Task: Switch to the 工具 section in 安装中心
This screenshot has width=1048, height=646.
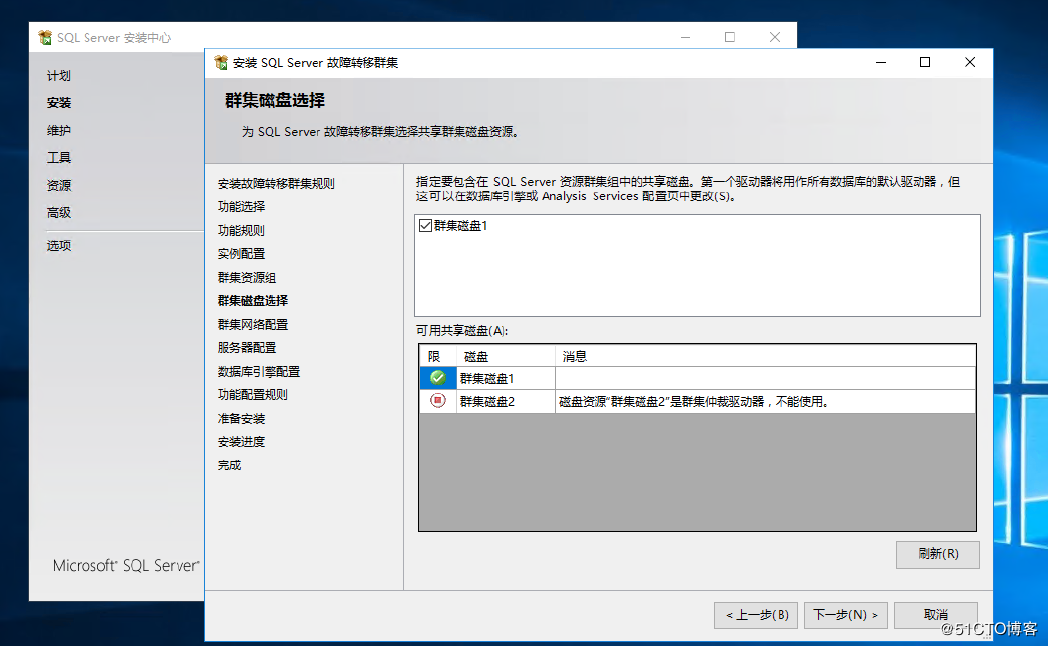Action: [58, 157]
